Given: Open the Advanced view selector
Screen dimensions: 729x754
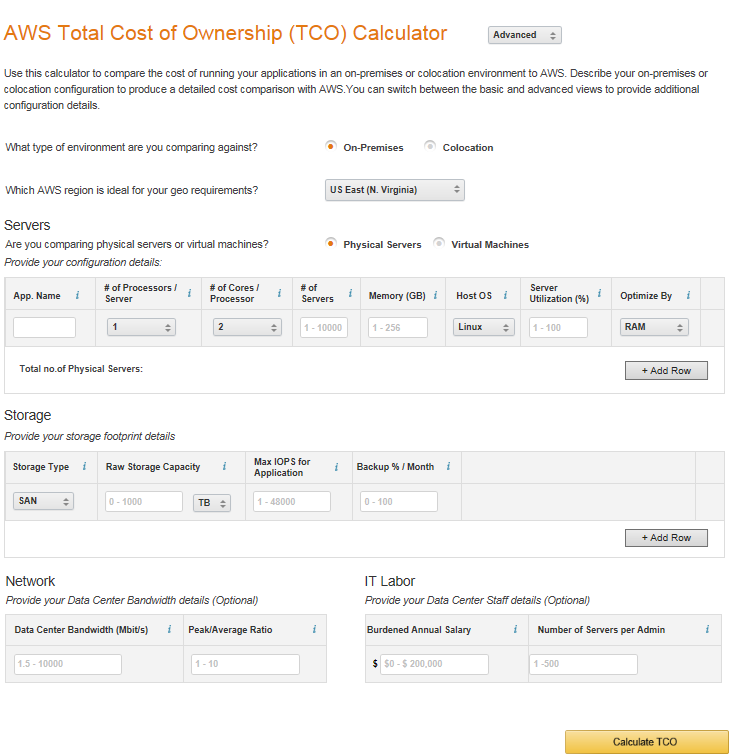Looking at the screenshot, I should tap(525, 35).
